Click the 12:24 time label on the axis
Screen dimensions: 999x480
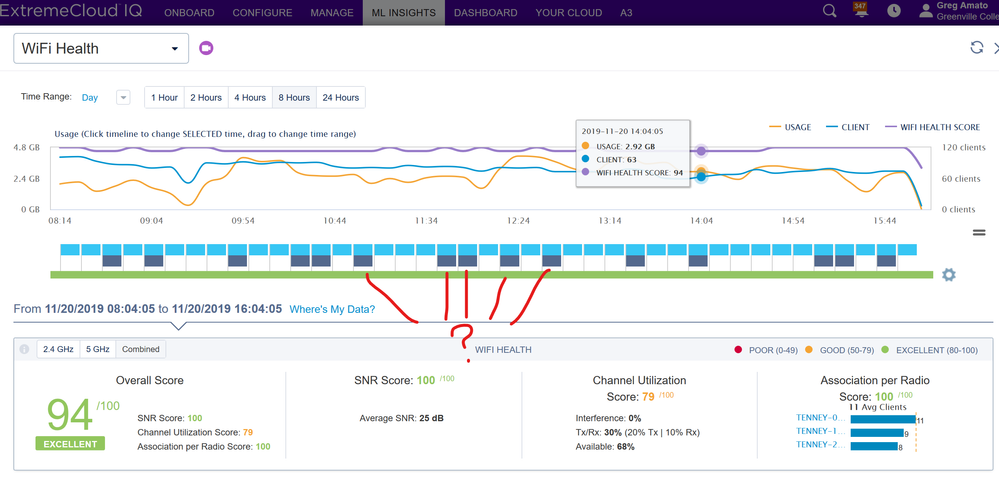(x=518, y=221)
